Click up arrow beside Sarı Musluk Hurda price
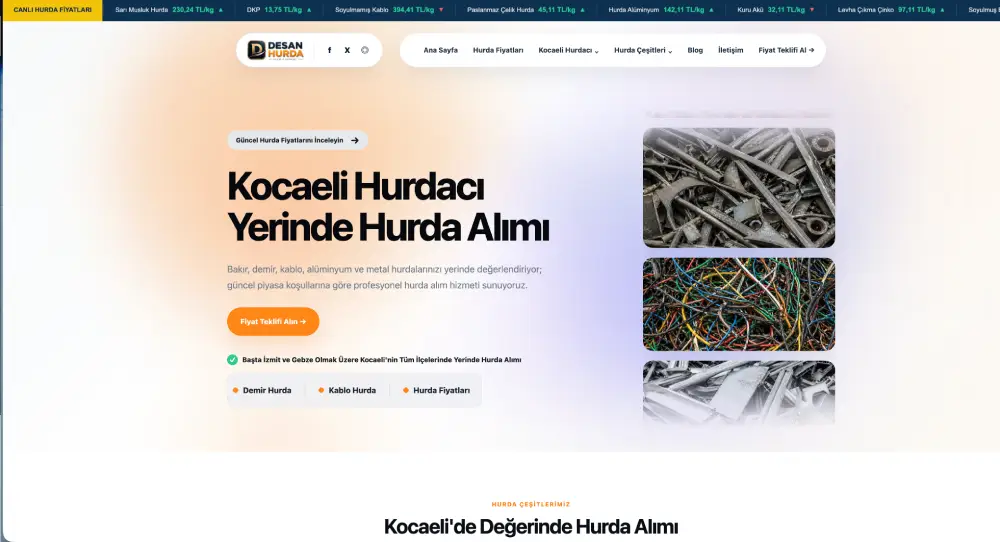1000x542 pixels. (x=221, y=10)
